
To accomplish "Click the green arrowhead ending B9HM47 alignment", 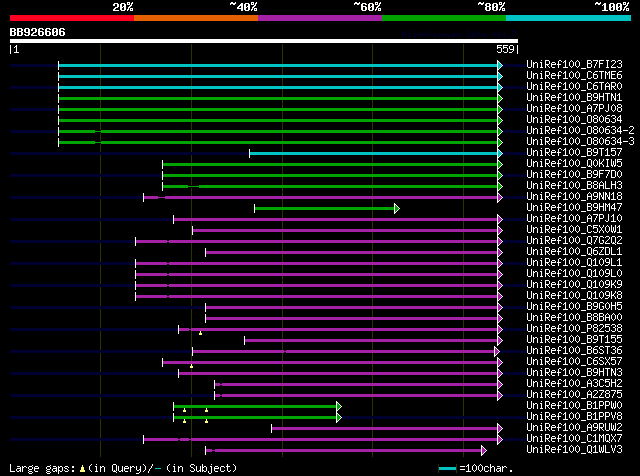I will (x=397, y=209).
